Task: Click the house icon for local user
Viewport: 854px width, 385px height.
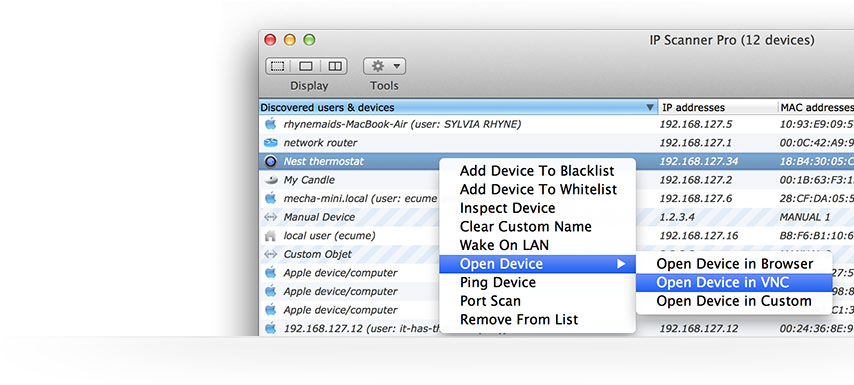Action: point(271,236)
